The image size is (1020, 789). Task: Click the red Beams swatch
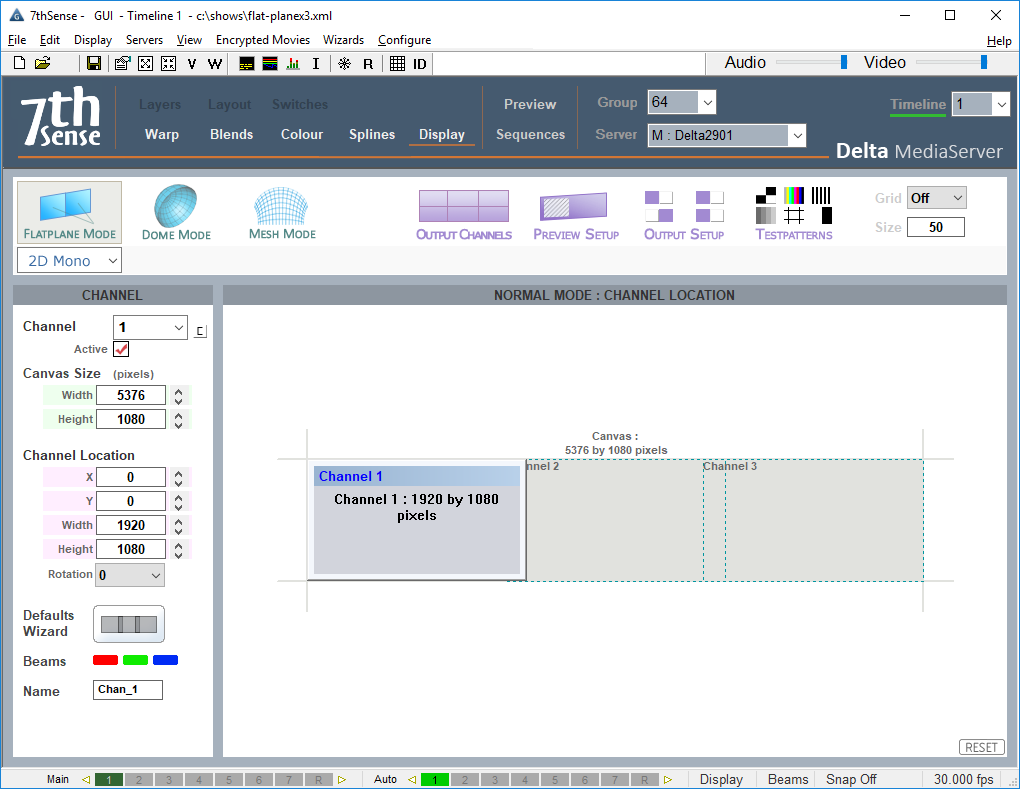pos(105,660)
